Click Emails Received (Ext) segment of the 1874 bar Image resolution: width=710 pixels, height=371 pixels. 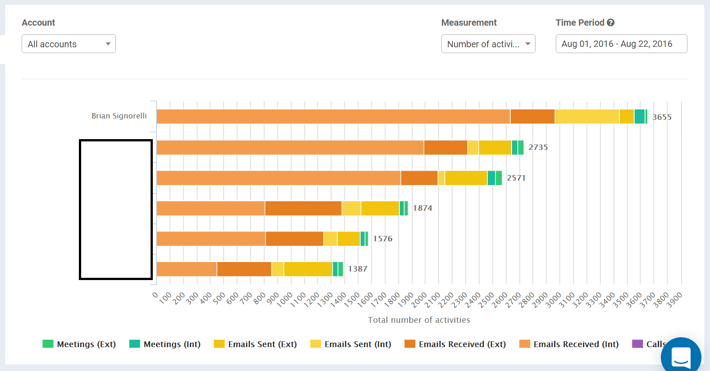[303, 208]
